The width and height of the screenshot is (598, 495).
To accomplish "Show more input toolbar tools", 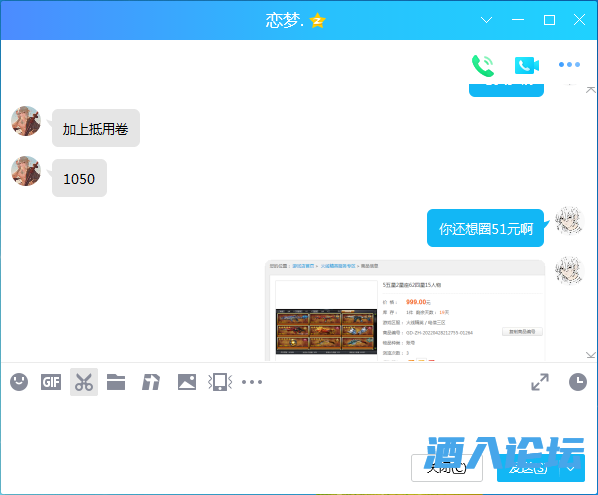I will tap(252, 382).
